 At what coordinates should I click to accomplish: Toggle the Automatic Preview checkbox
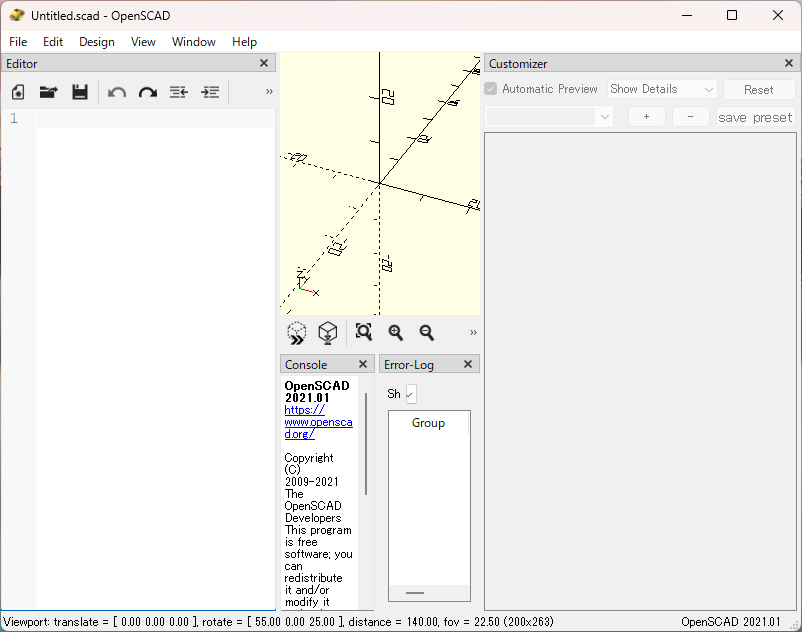point(491,89)
